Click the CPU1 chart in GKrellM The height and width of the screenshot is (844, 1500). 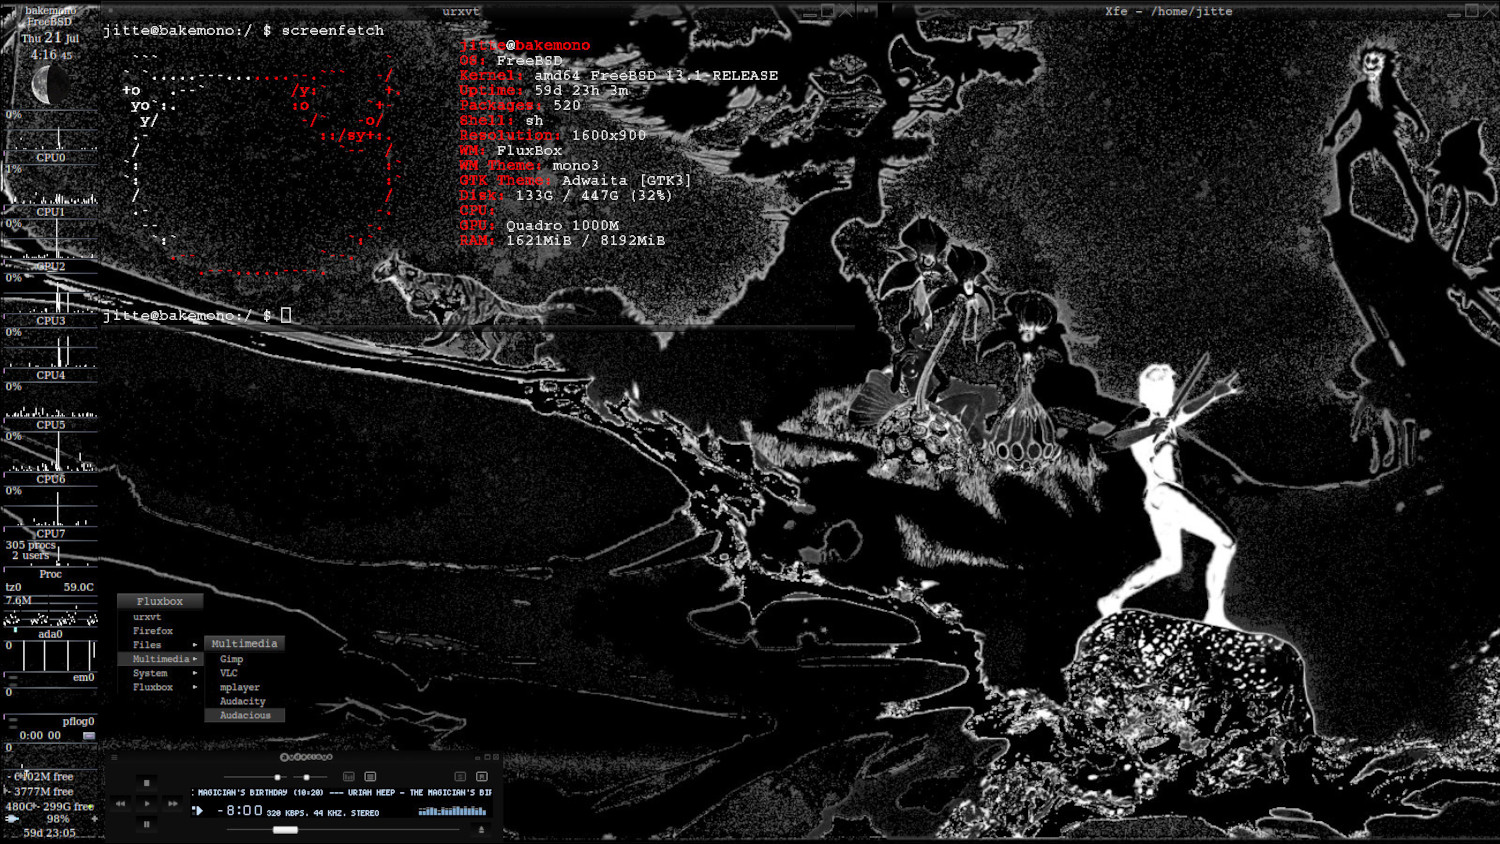point(50,185)
